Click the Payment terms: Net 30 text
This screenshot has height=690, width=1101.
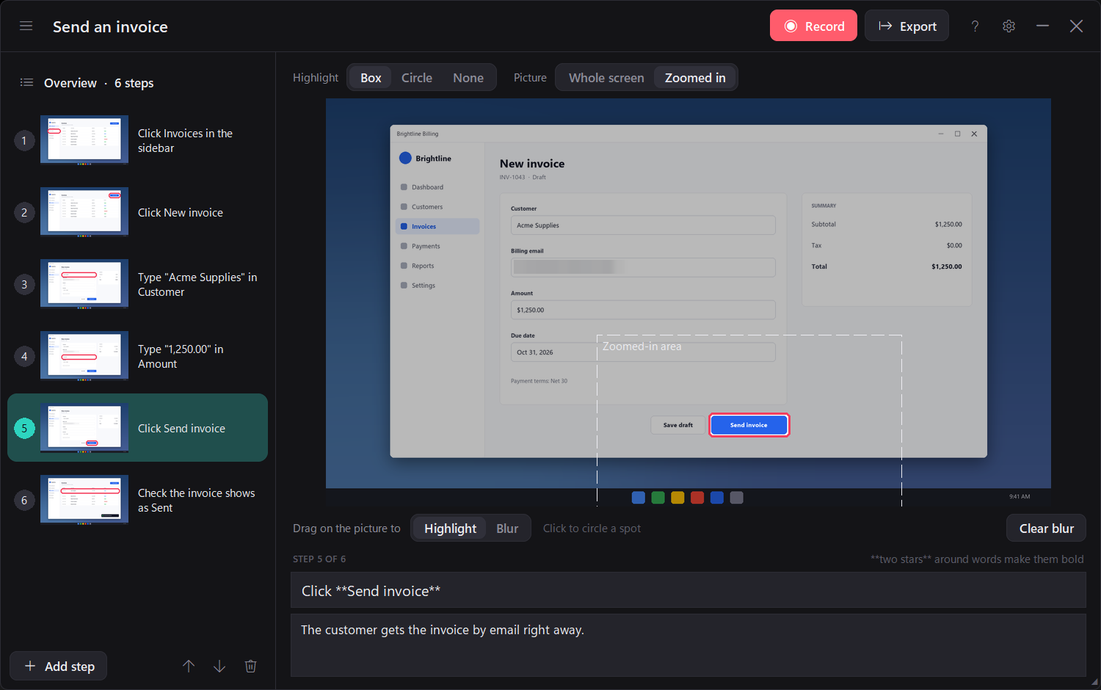pyautogui.click(x=539, y=381)
